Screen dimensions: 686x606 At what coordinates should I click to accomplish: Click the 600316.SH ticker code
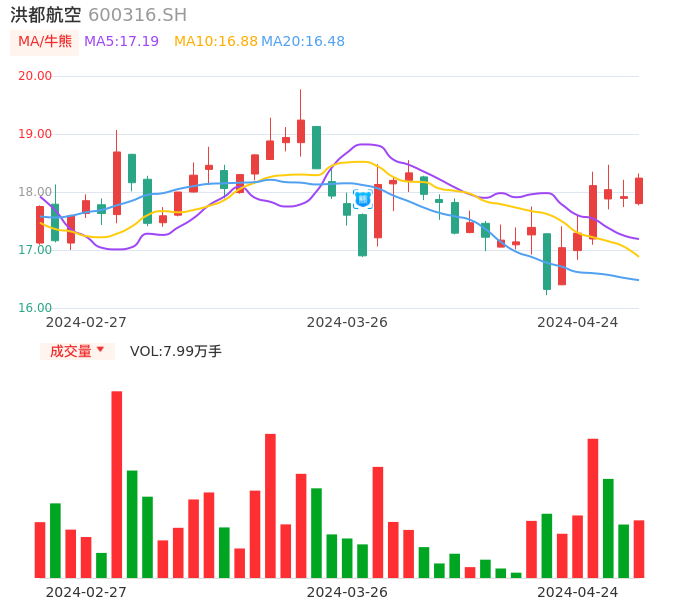(x=137, y=15)
